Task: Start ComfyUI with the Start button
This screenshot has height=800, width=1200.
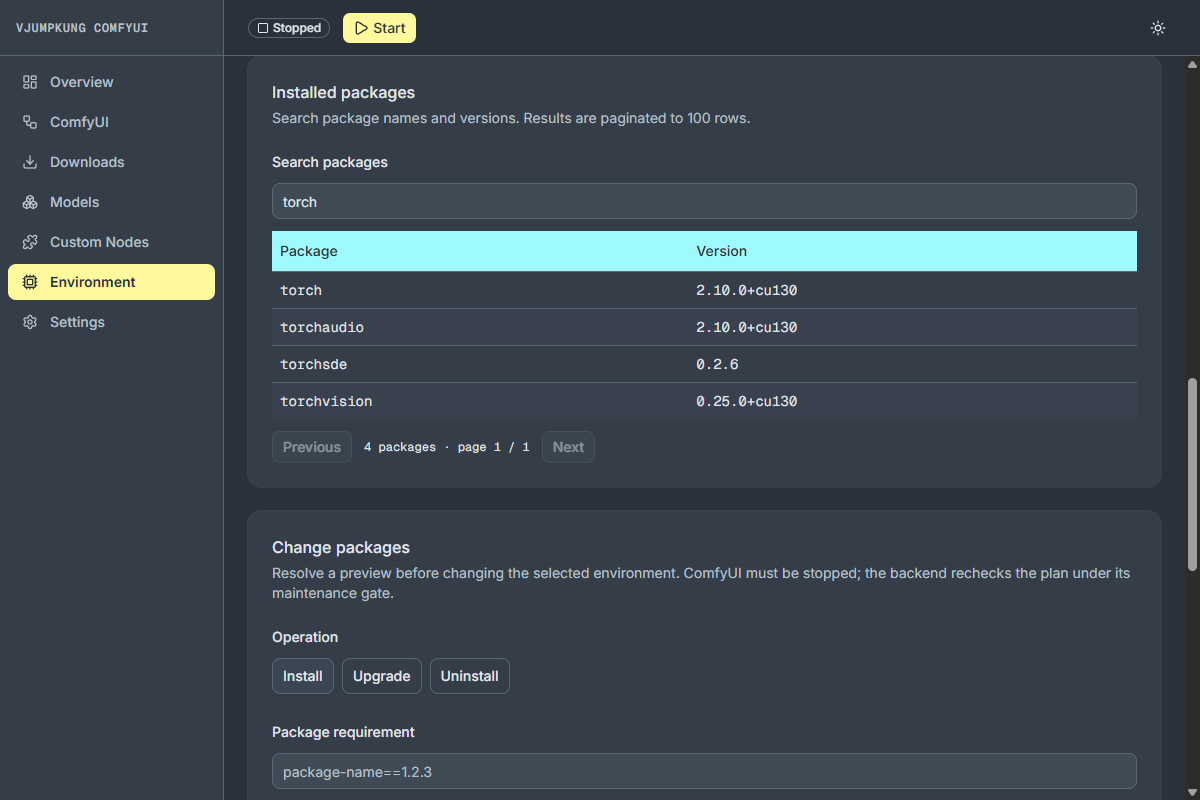Action: 379,28
